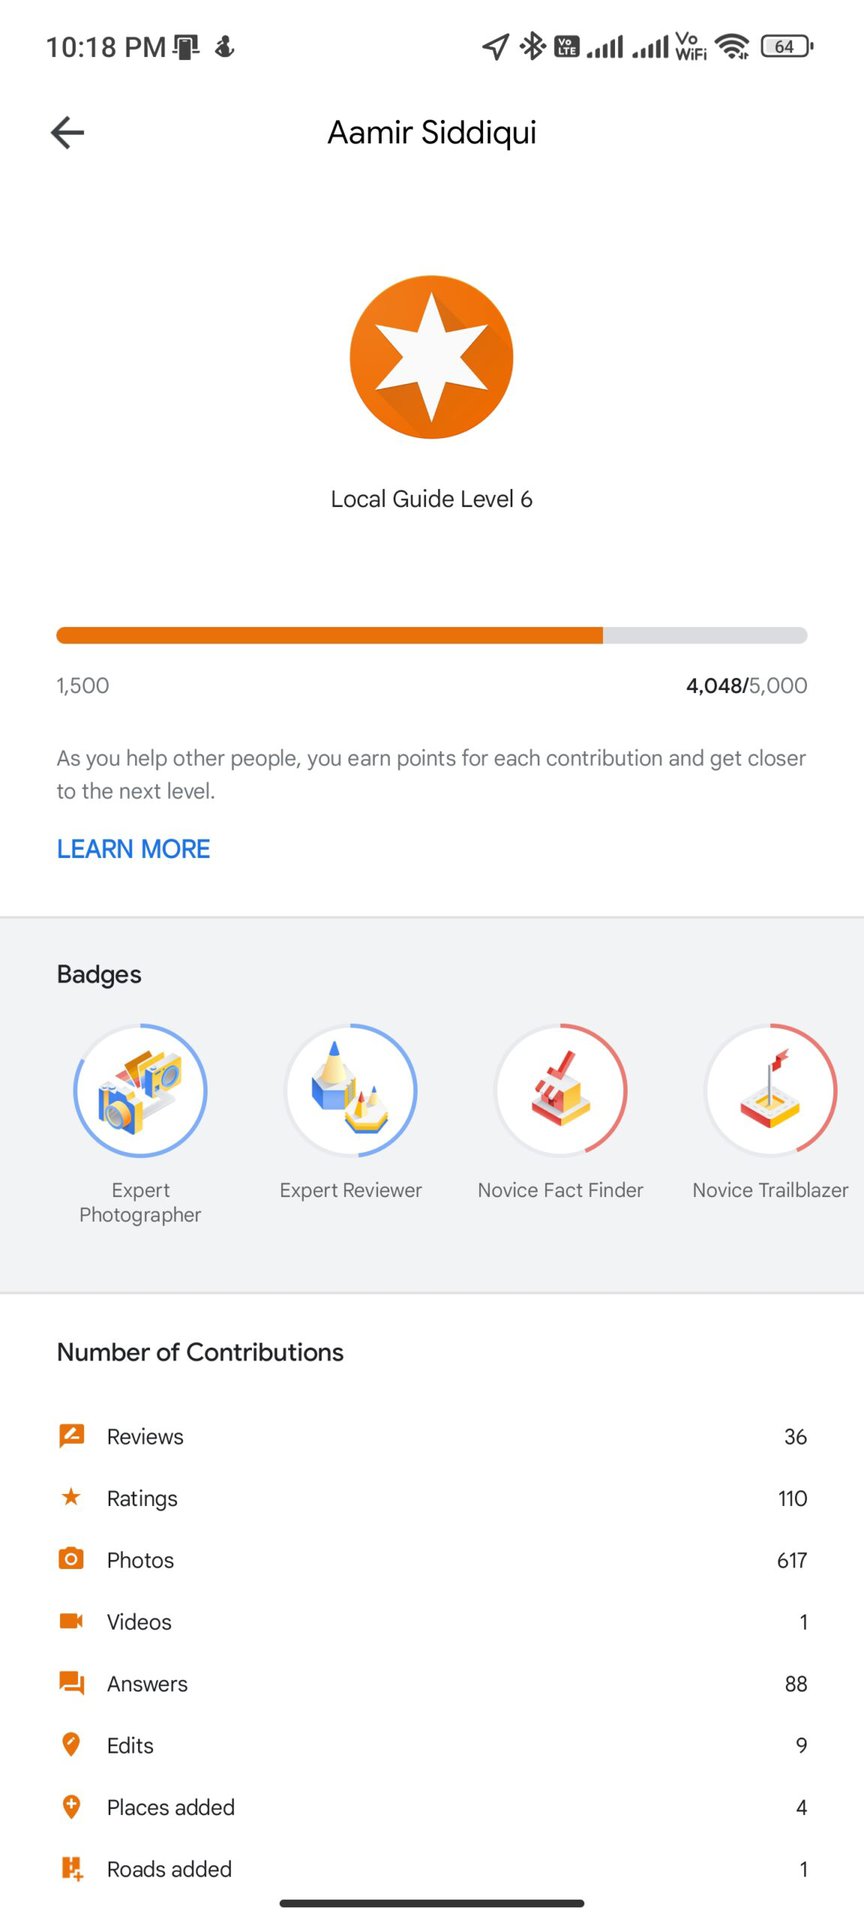864x1920 pixels.
Task: Open the Novice Trailblazer badge
Action: (770, 1091)
